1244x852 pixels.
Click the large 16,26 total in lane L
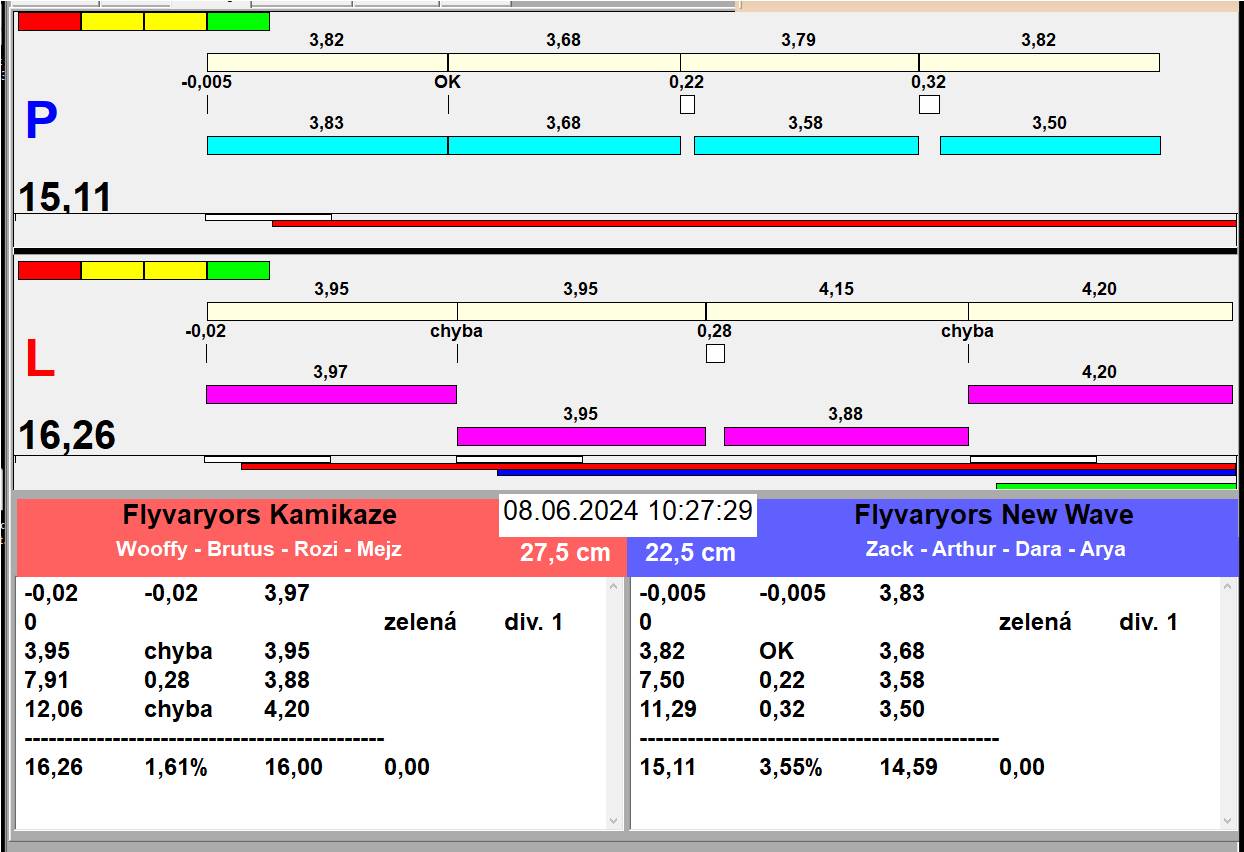pyautogui.click(x=67, y=436)
